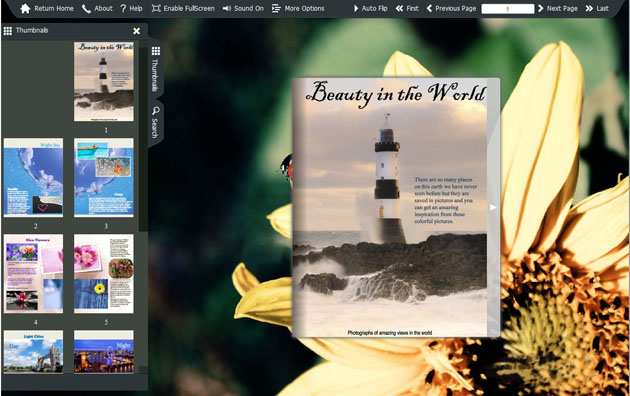Click the Next Page arrow icon
The height and width of the screenshot is (396, 630).
tap(540, 8)
